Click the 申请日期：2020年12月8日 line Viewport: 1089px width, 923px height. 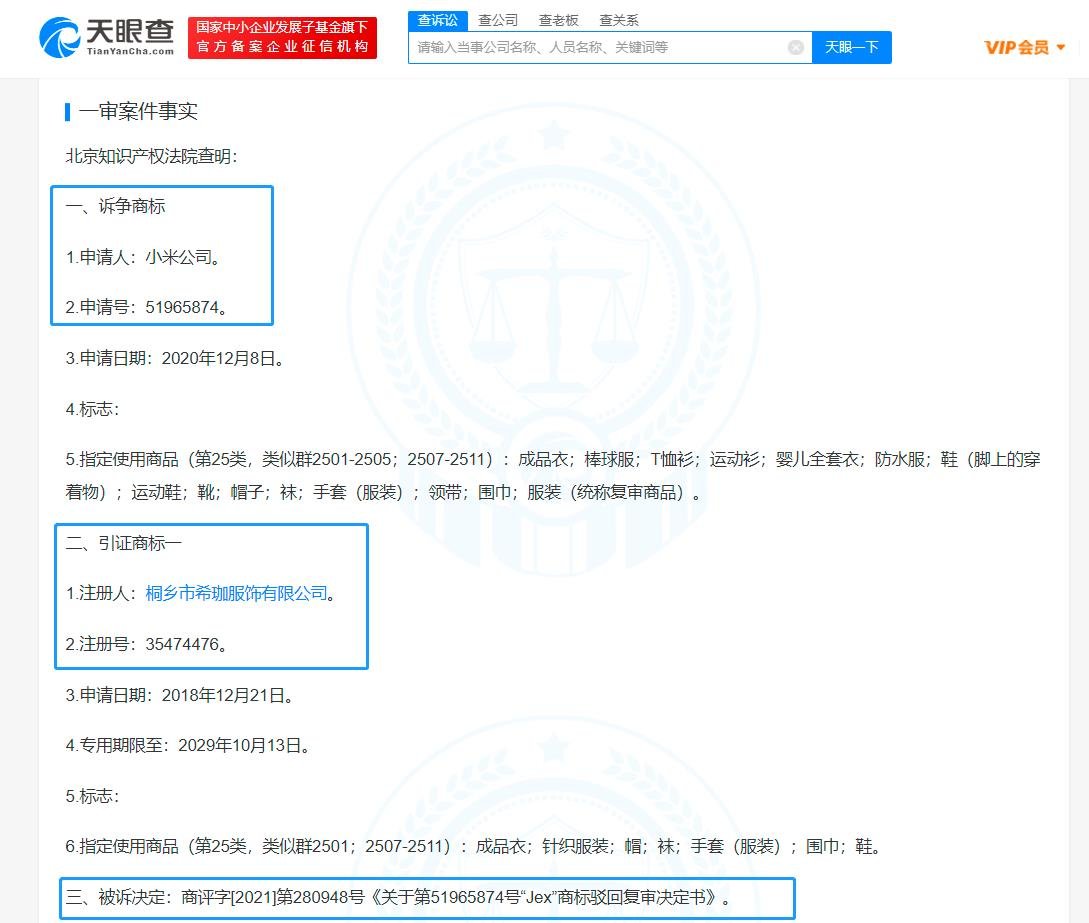(x=175, y=358)
